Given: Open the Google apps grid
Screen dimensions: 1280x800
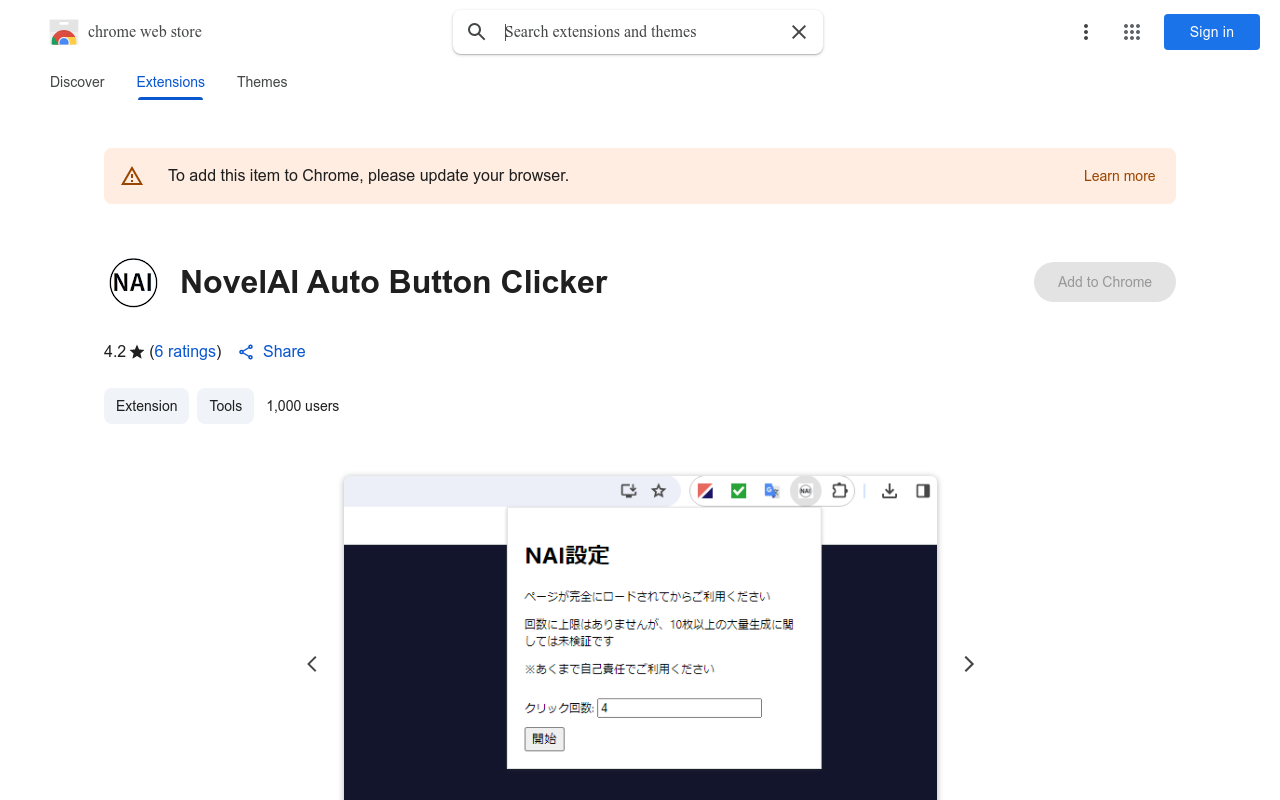Looking at the screenshot, I should coord(1132,32).
